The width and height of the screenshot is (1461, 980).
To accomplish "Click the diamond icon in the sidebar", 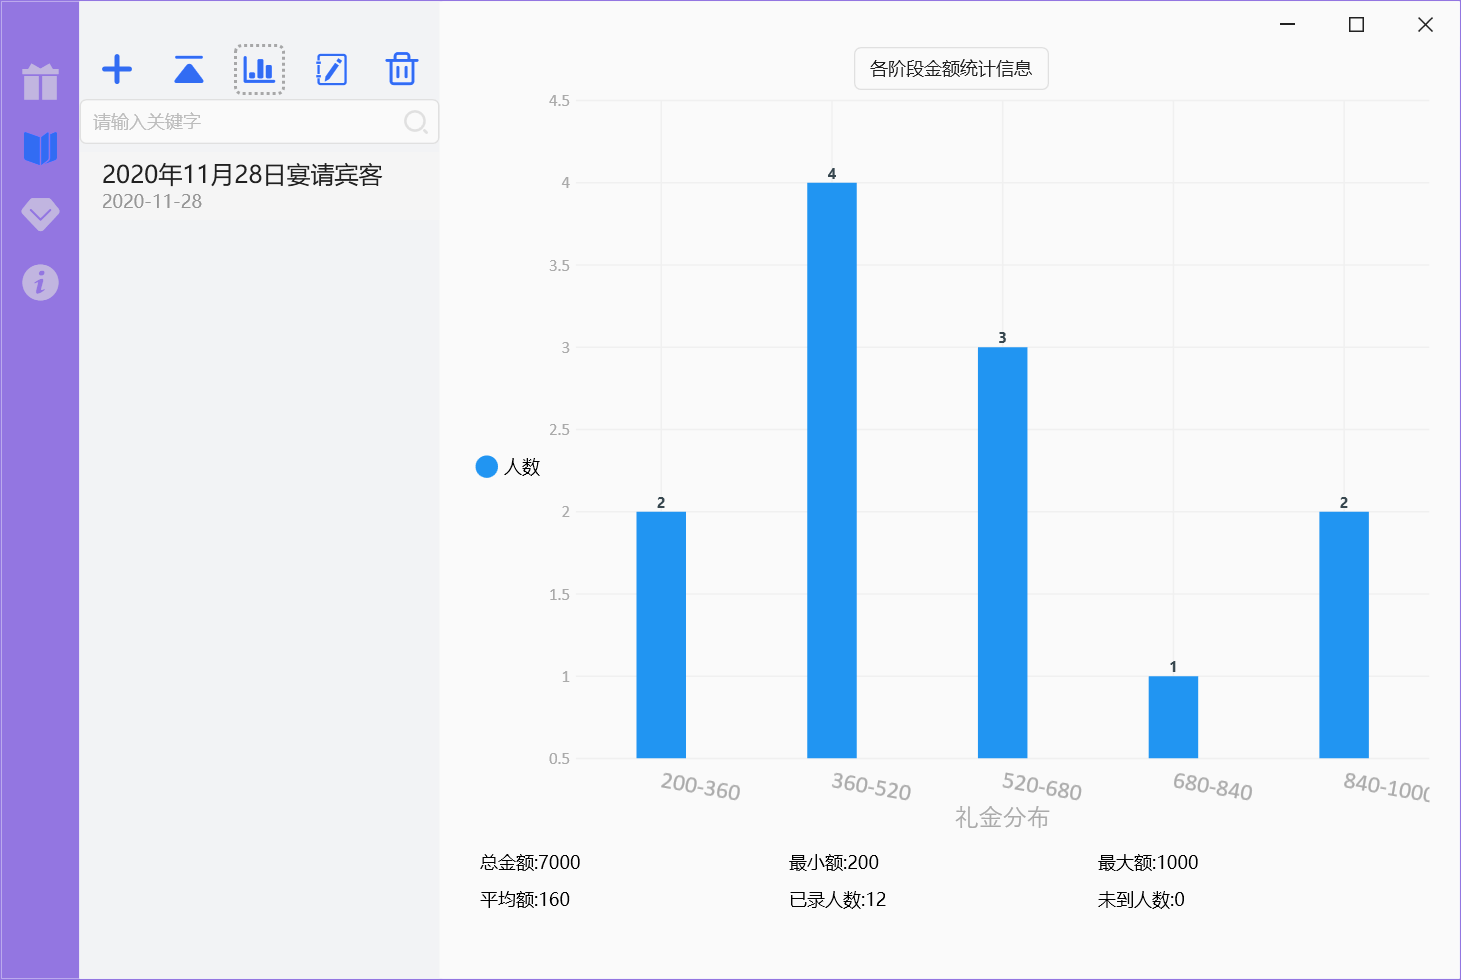I will (39, 215).
